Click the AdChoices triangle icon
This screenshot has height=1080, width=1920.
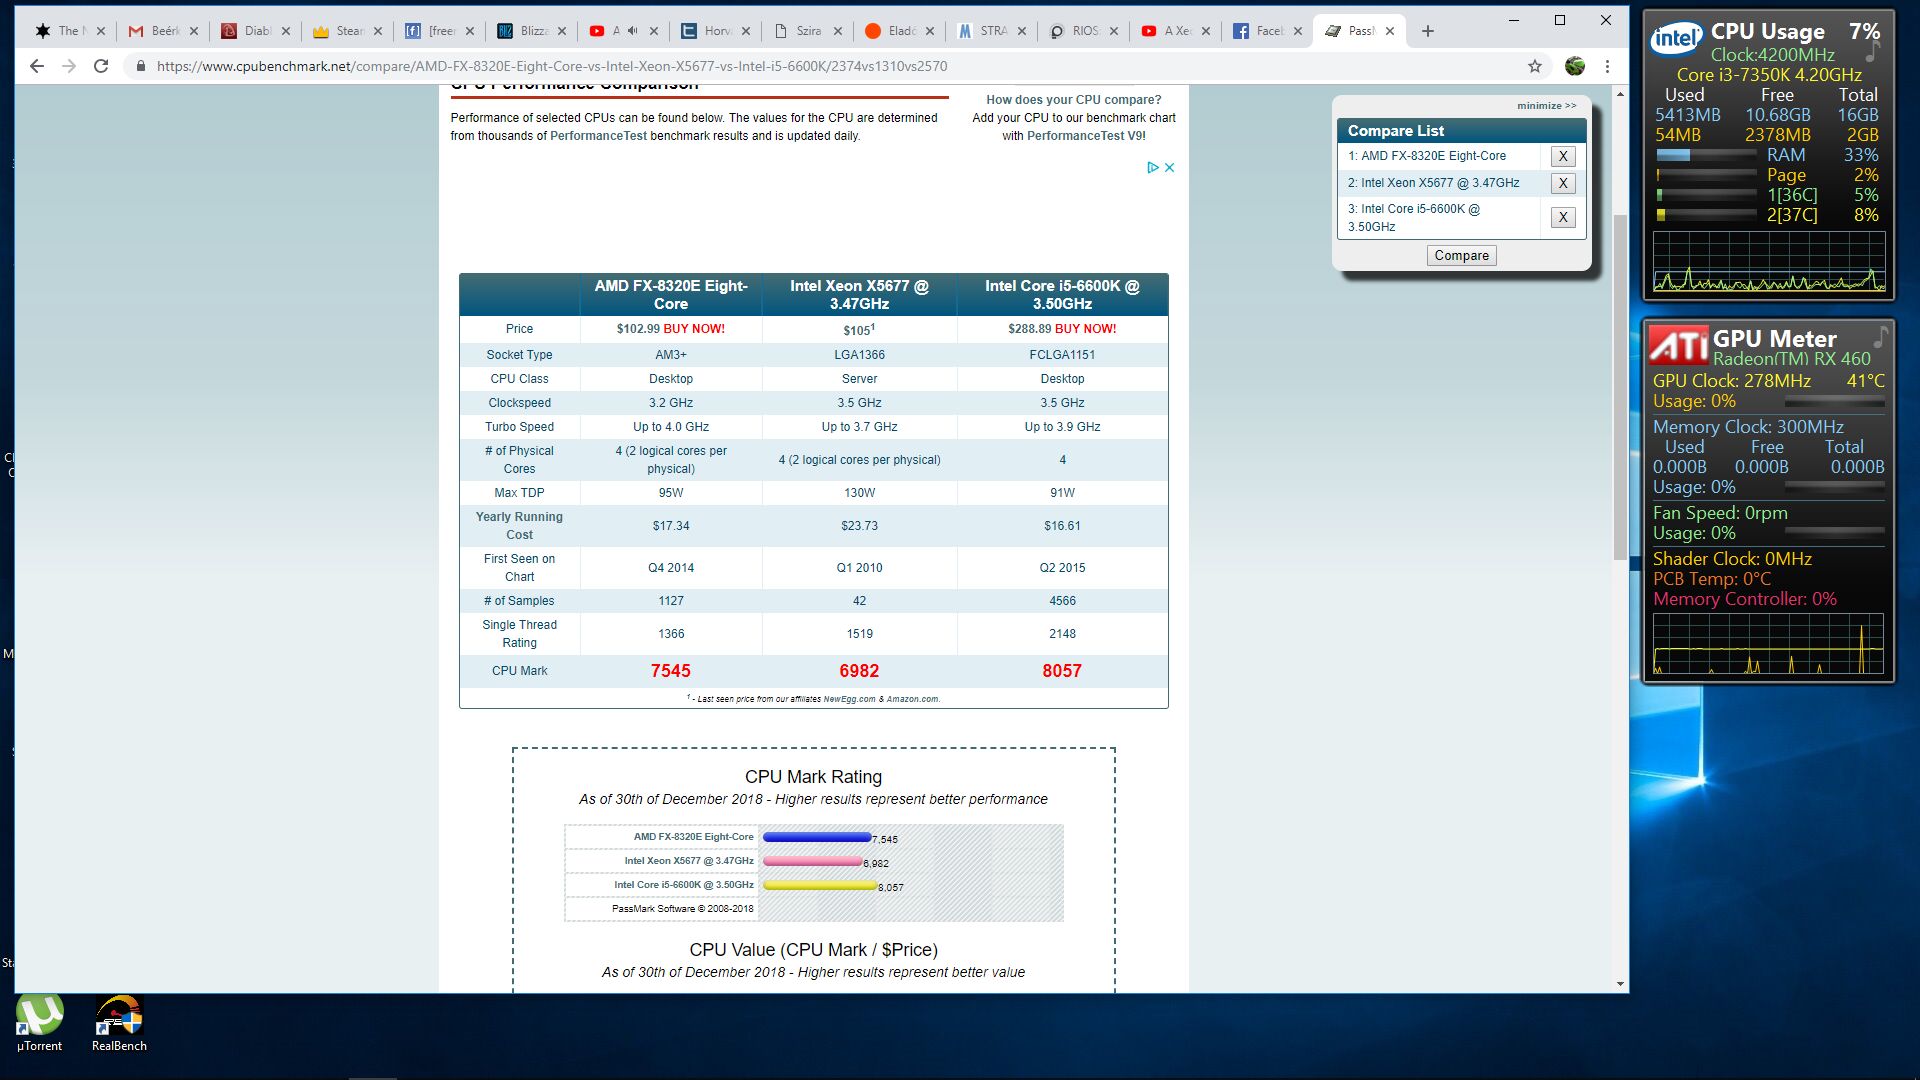pyautogui.click(x=1152, y=167)
